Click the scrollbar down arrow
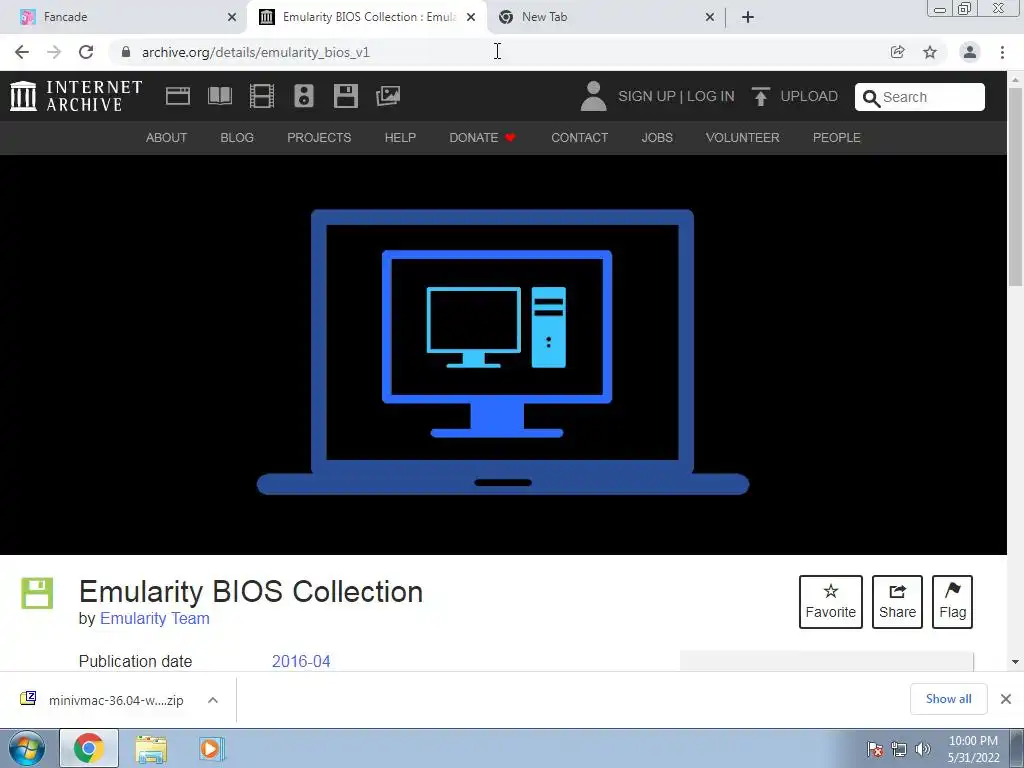This screenshot has height=768, width=1024. pyautogui.click(x=1015, y=662)
